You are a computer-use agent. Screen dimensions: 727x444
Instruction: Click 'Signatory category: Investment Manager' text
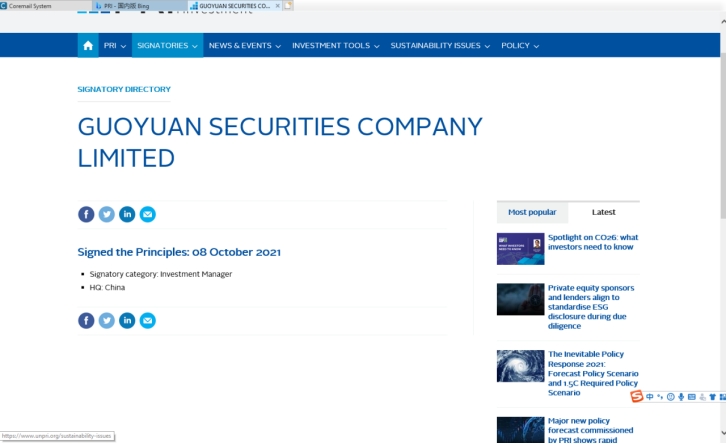pyautogui.click(x=161, y=274)
